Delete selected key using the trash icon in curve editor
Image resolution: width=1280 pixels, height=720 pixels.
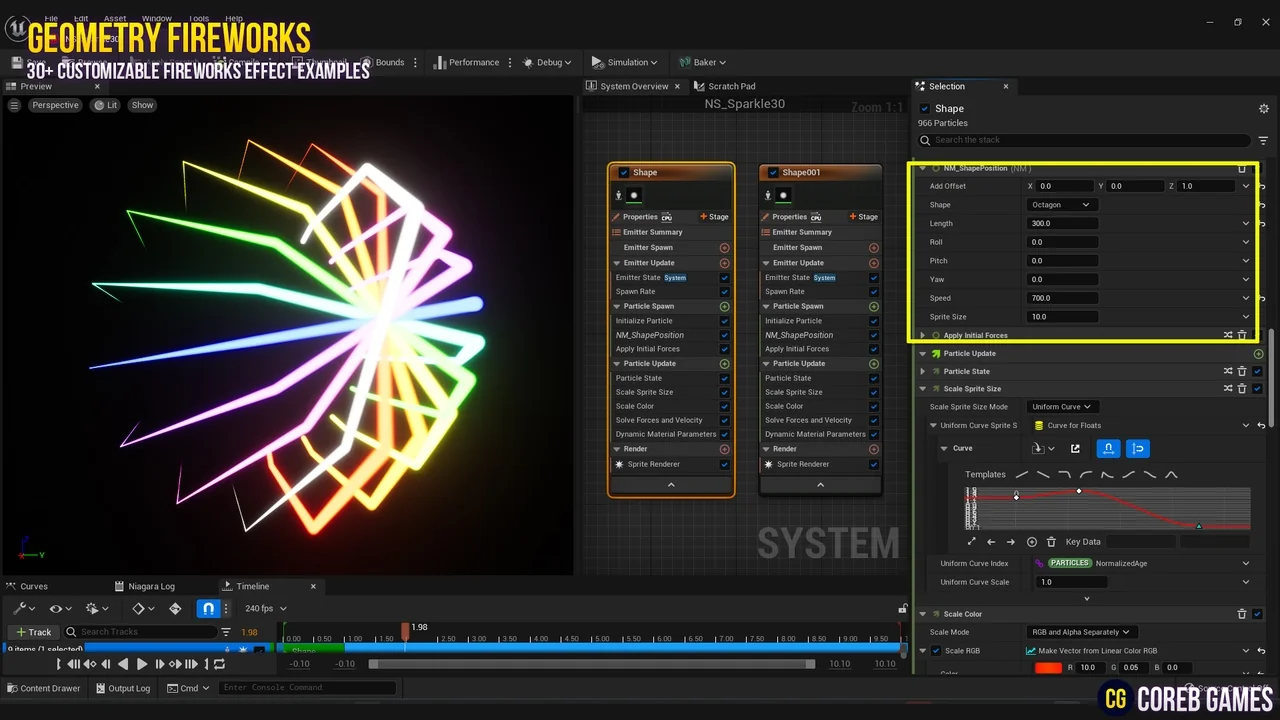[x=1051, y=542]
